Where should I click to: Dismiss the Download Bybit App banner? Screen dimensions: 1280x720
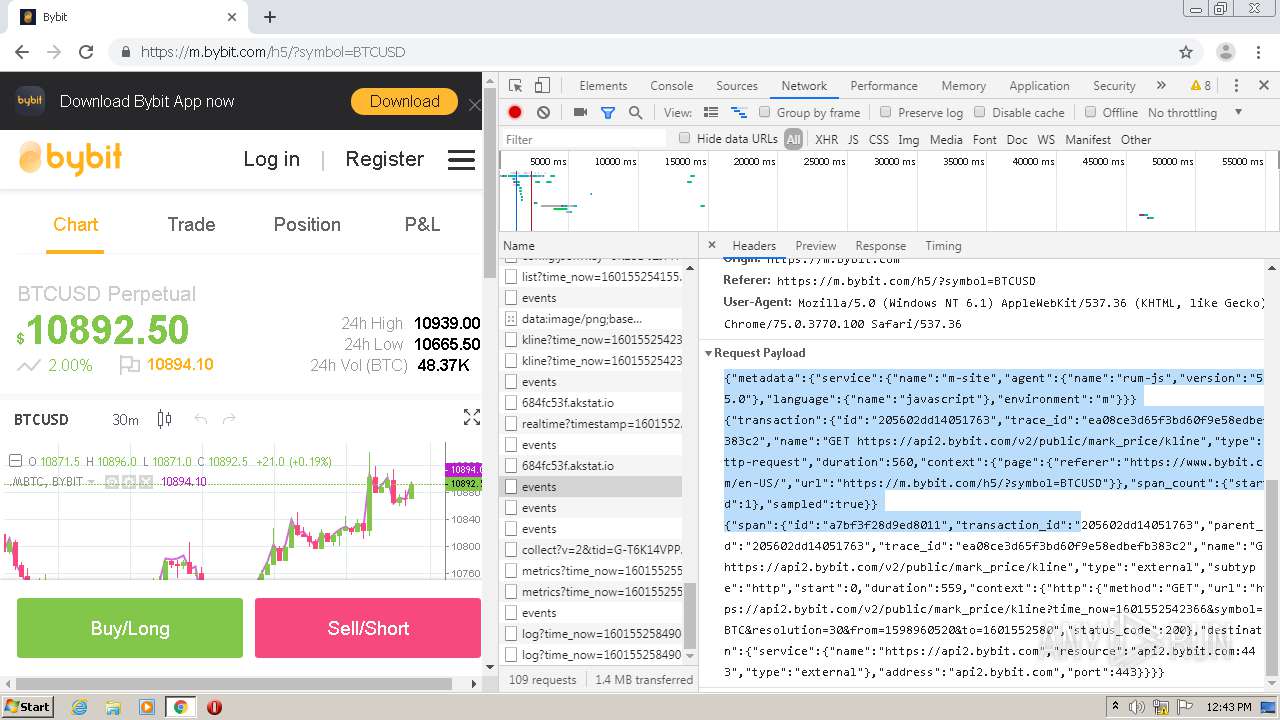[x=474, y=104]
